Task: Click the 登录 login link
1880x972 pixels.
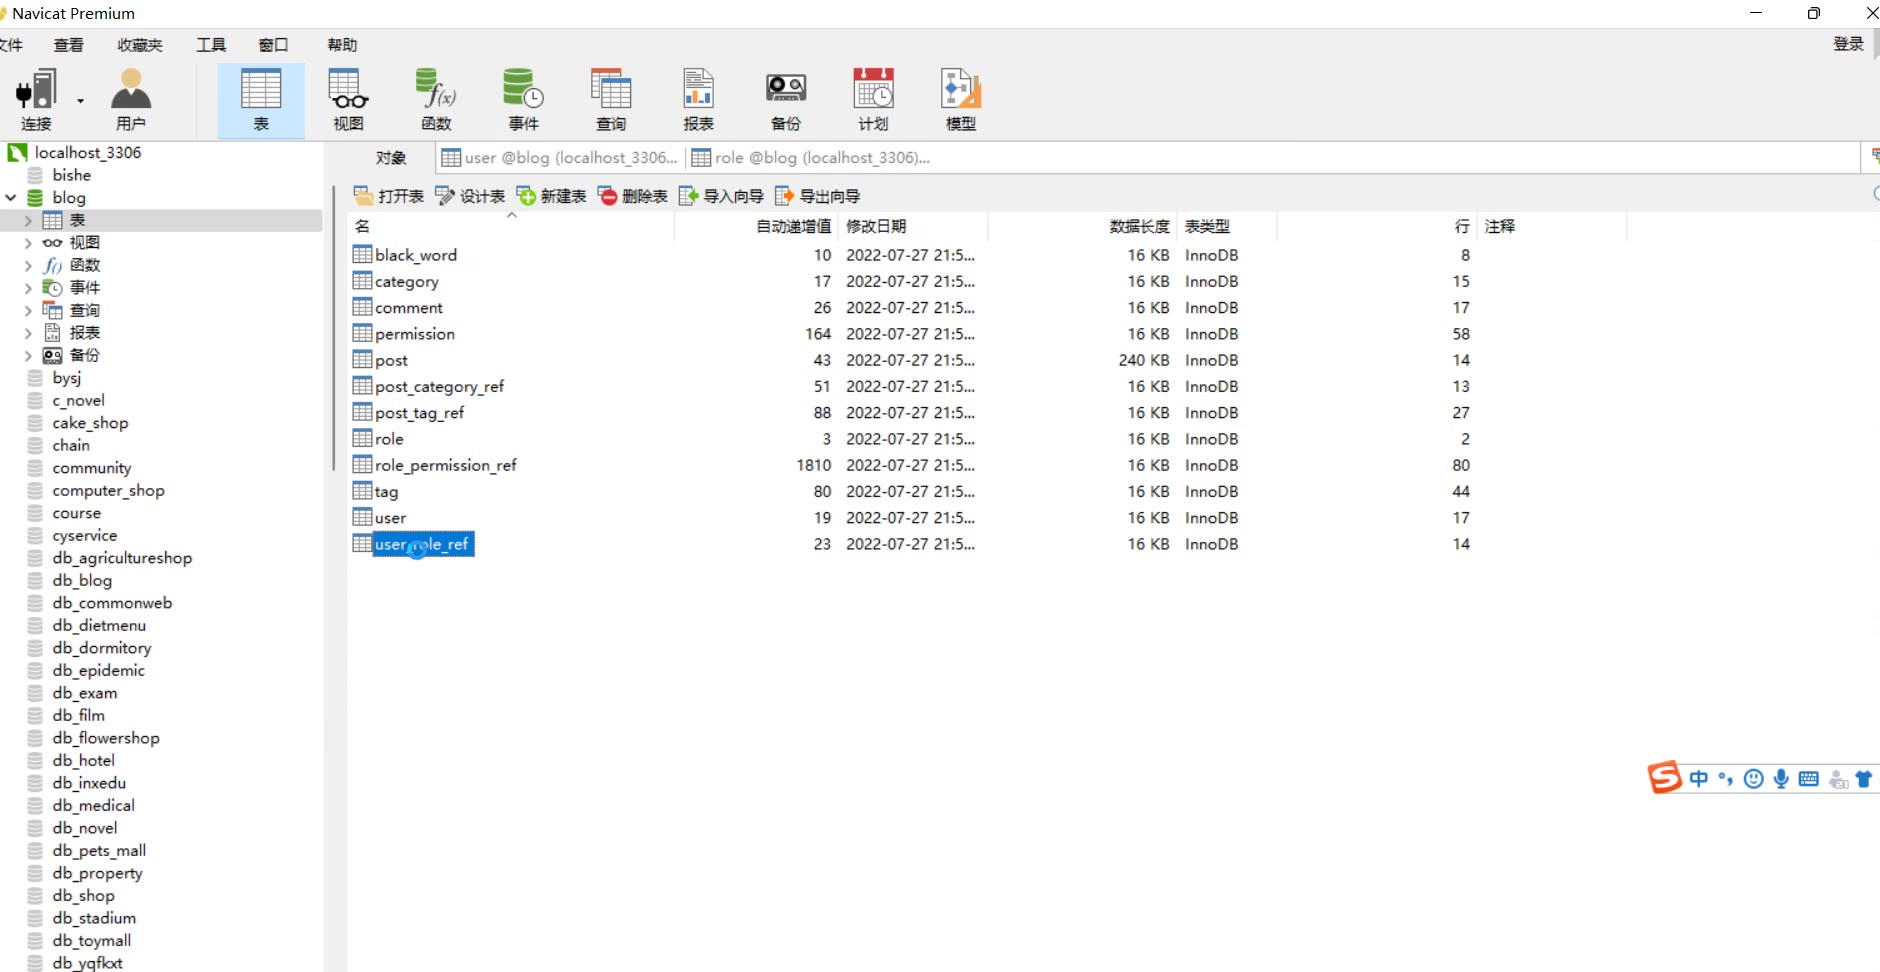Action: [x=1848, y=44]
